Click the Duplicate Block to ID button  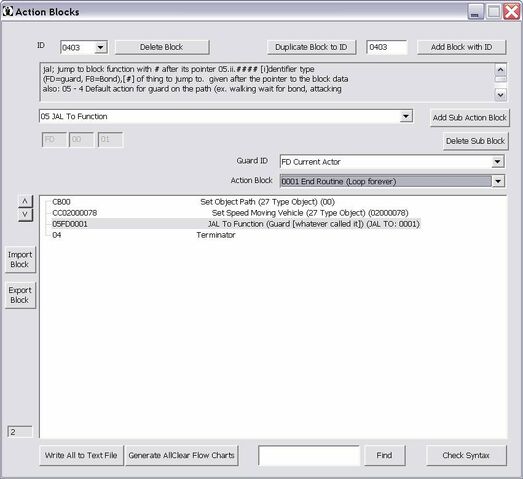(x=311, y=47)
